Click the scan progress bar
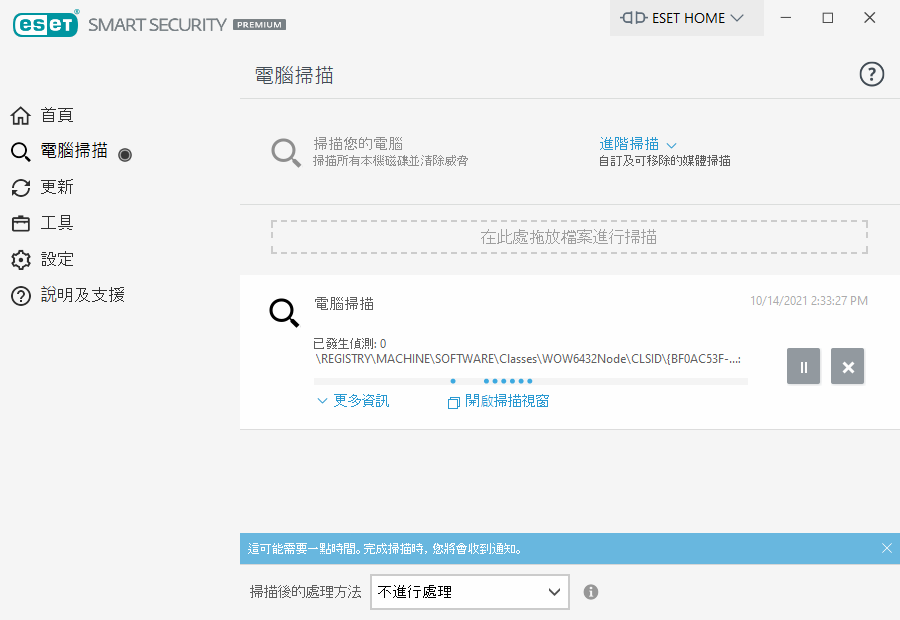 point(530,381)
